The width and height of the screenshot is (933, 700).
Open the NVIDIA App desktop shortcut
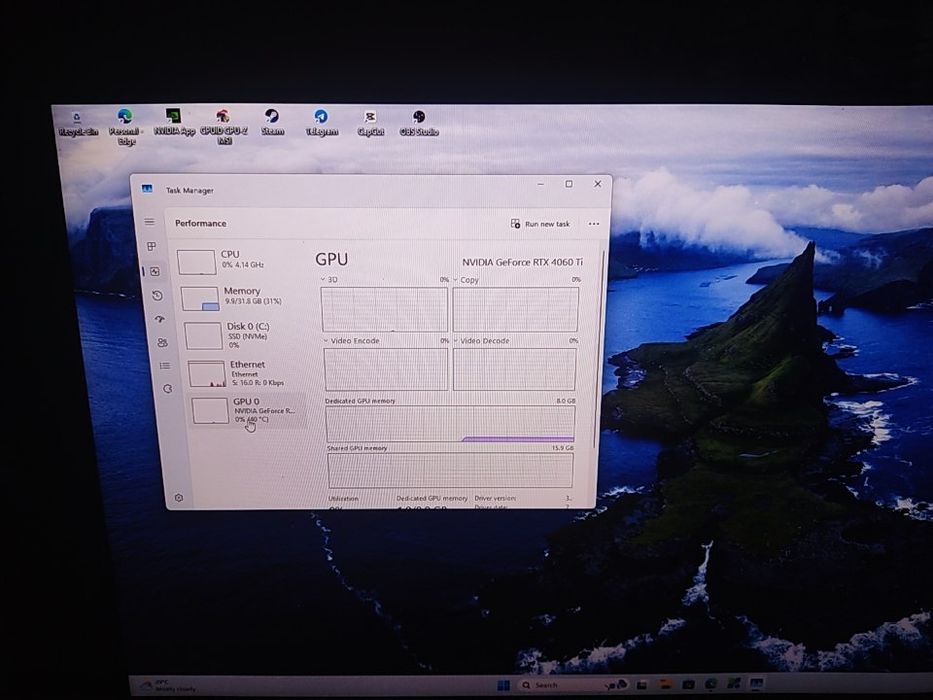174,122
